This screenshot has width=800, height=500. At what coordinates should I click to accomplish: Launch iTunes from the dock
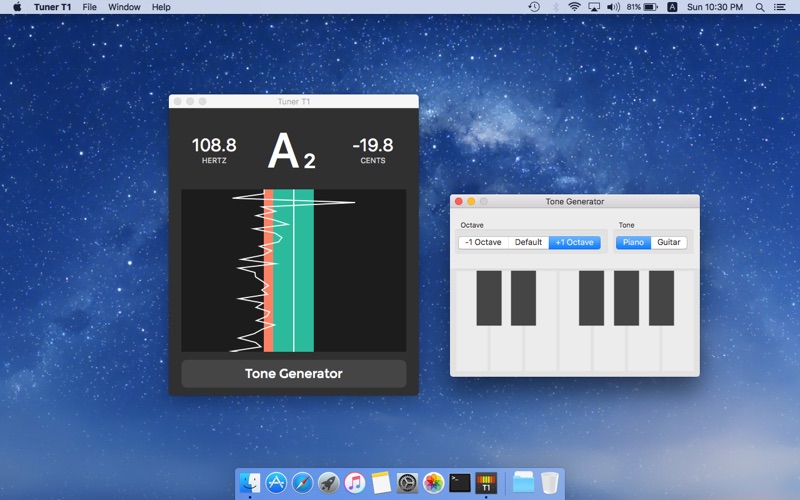coord(355,482)
